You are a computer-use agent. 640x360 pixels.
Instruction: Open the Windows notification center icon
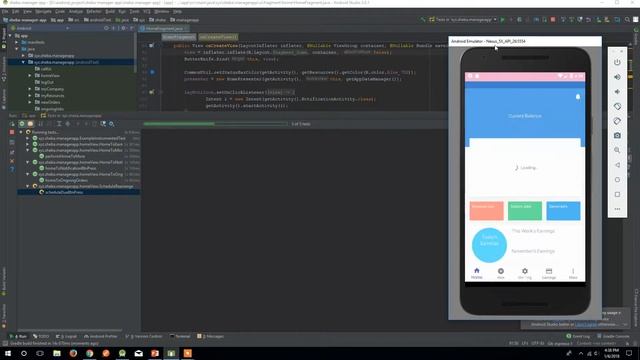coord(629,353)
